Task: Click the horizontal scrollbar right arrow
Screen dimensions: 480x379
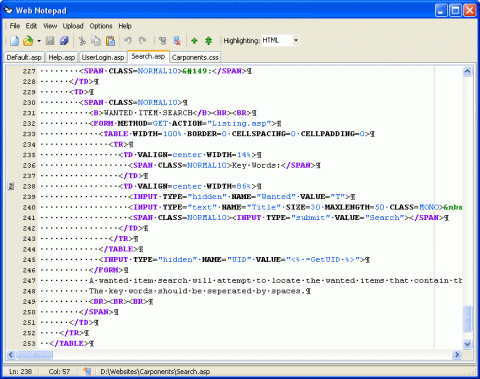Action: tap(457, 355)
